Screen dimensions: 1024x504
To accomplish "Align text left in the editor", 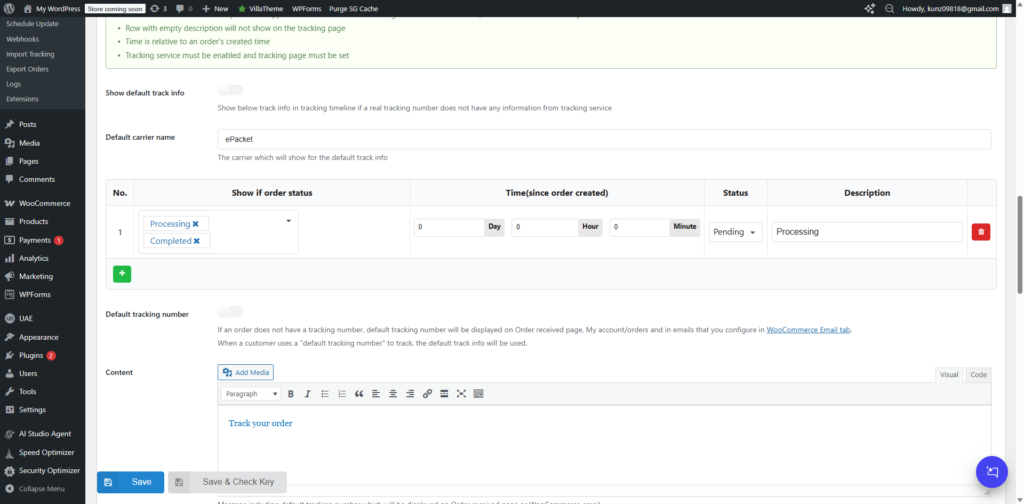I will pyautogui.click(x=376, y=394).
